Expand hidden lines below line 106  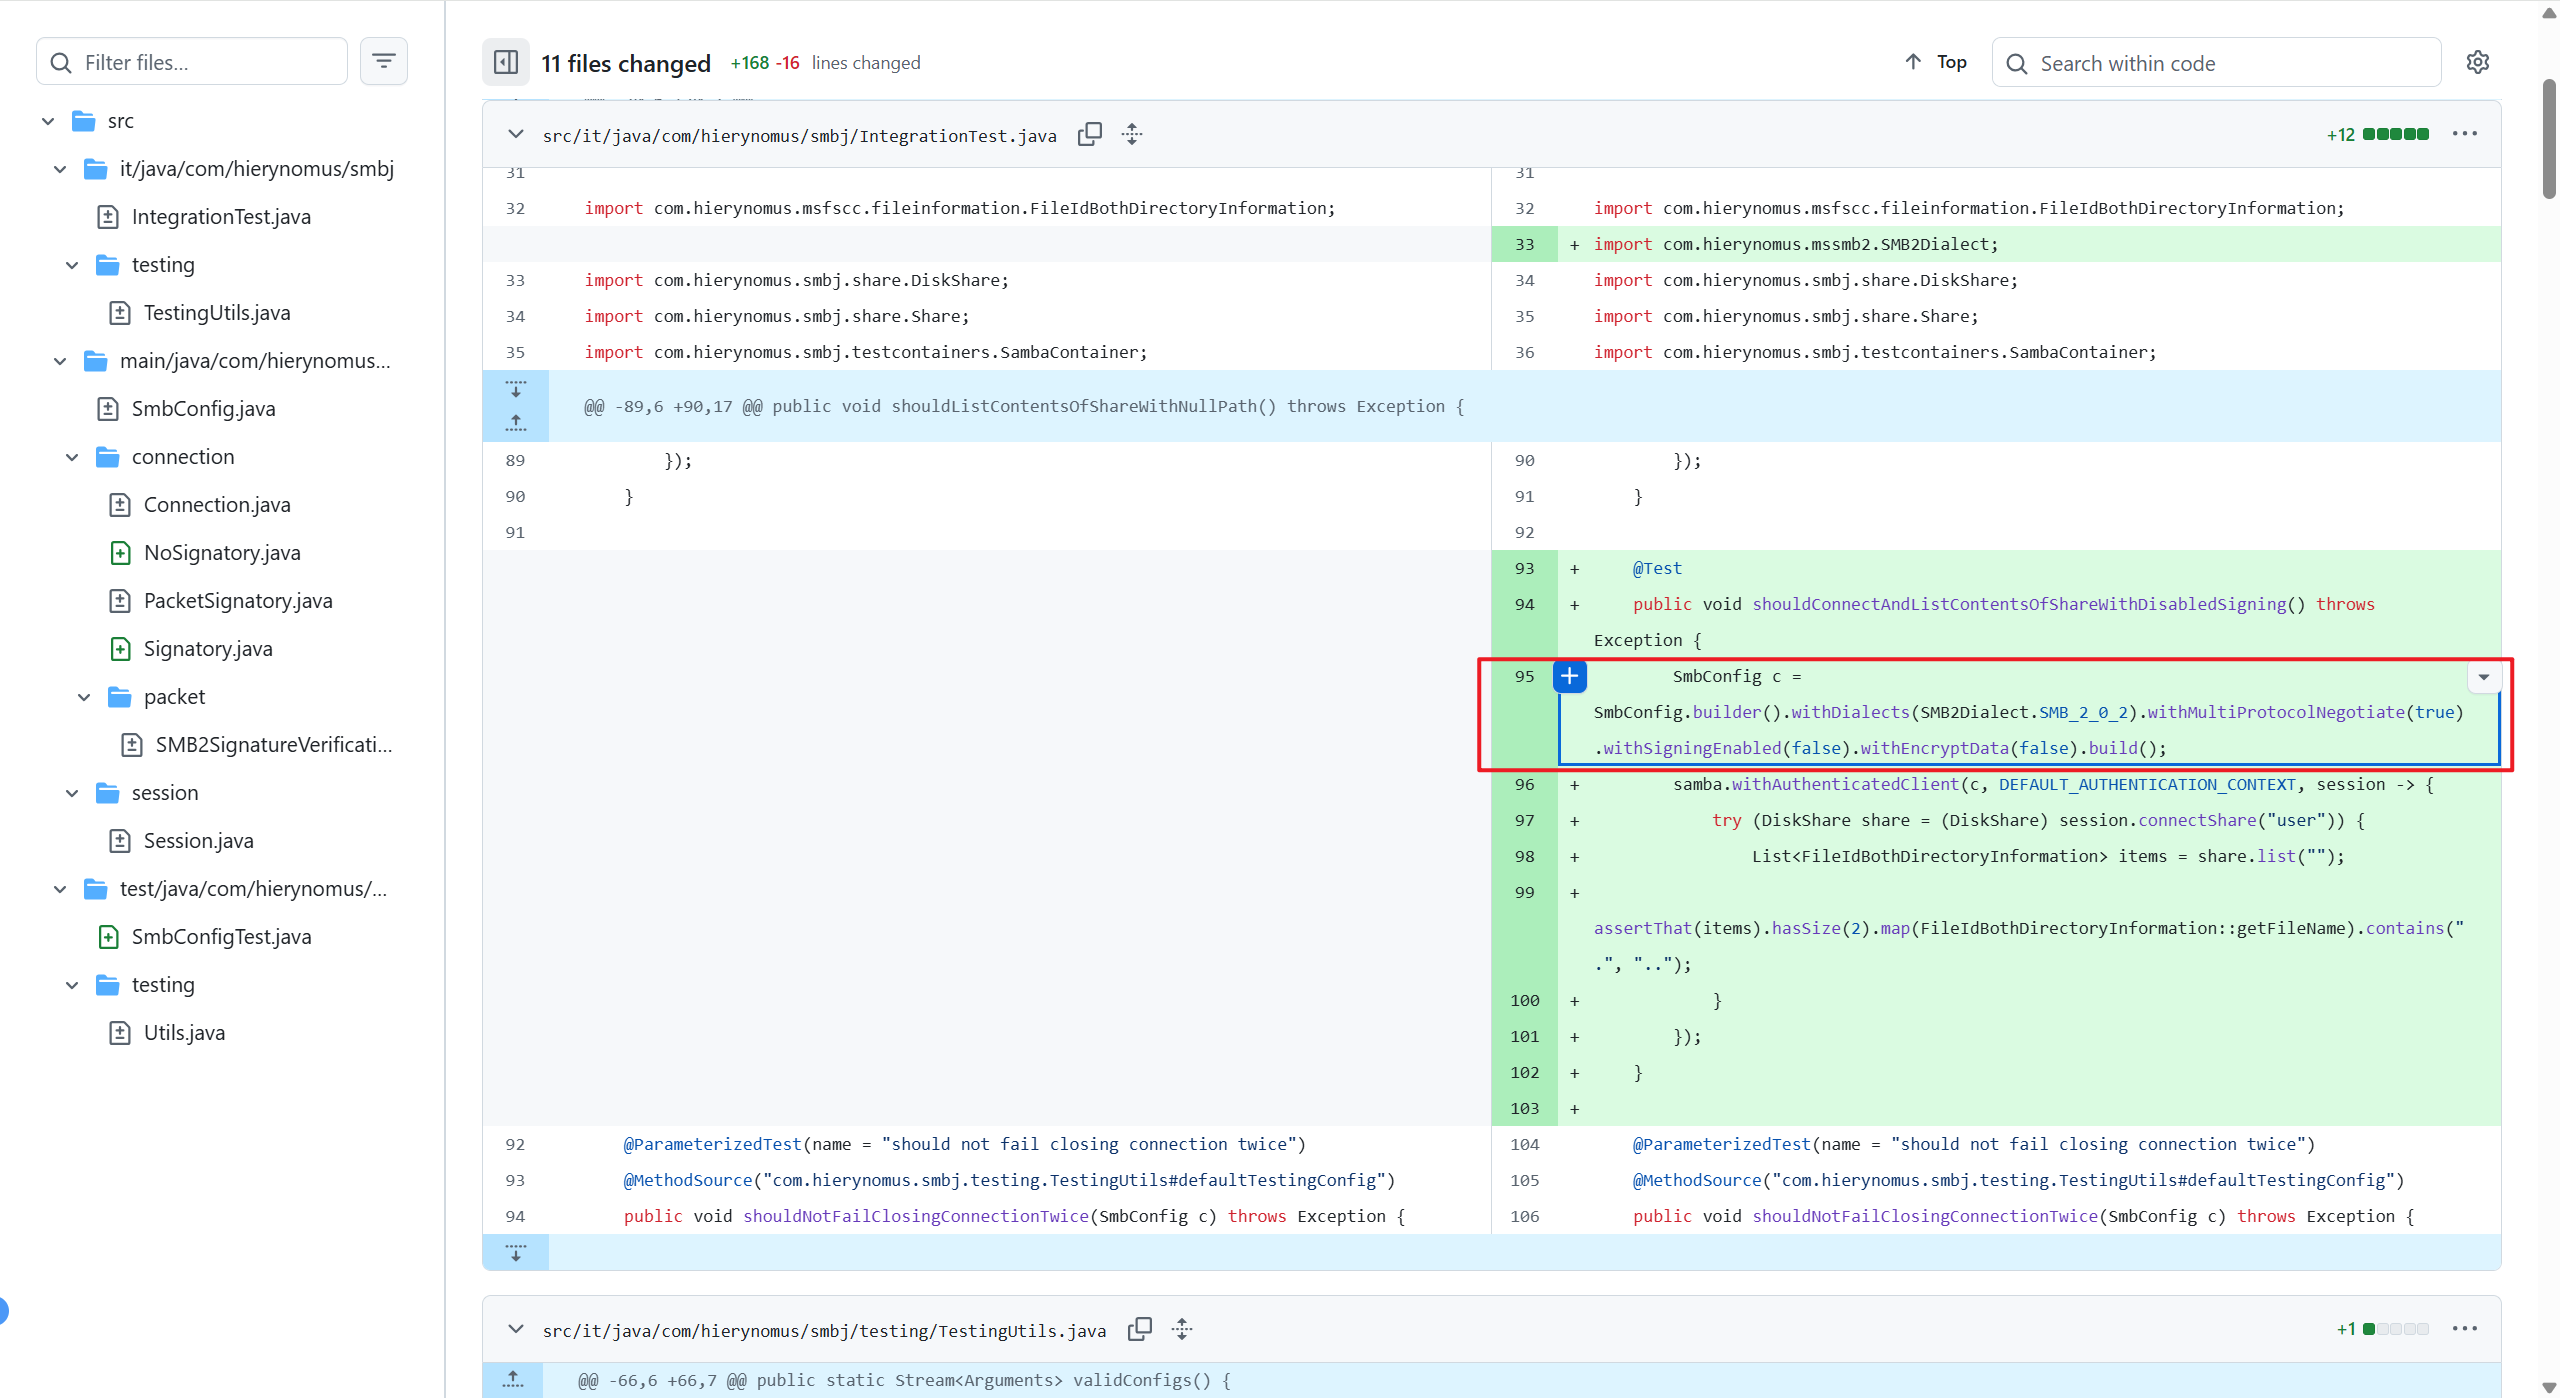(x=516, y=1252)
